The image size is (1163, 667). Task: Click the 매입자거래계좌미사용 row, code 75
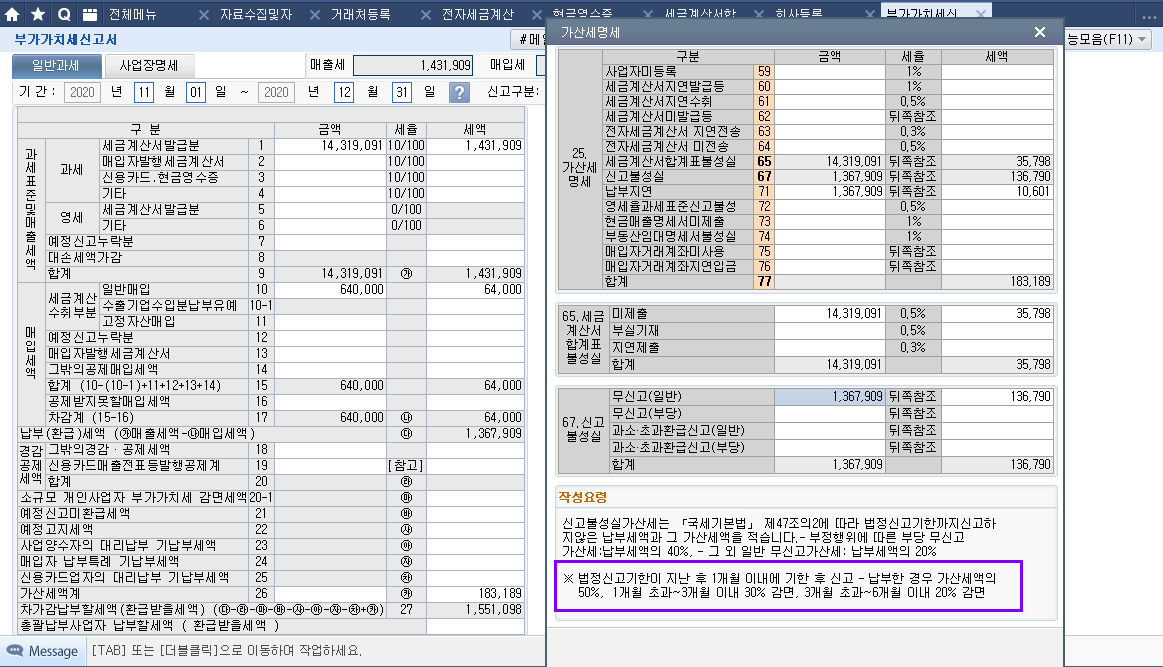pos(828,252)
